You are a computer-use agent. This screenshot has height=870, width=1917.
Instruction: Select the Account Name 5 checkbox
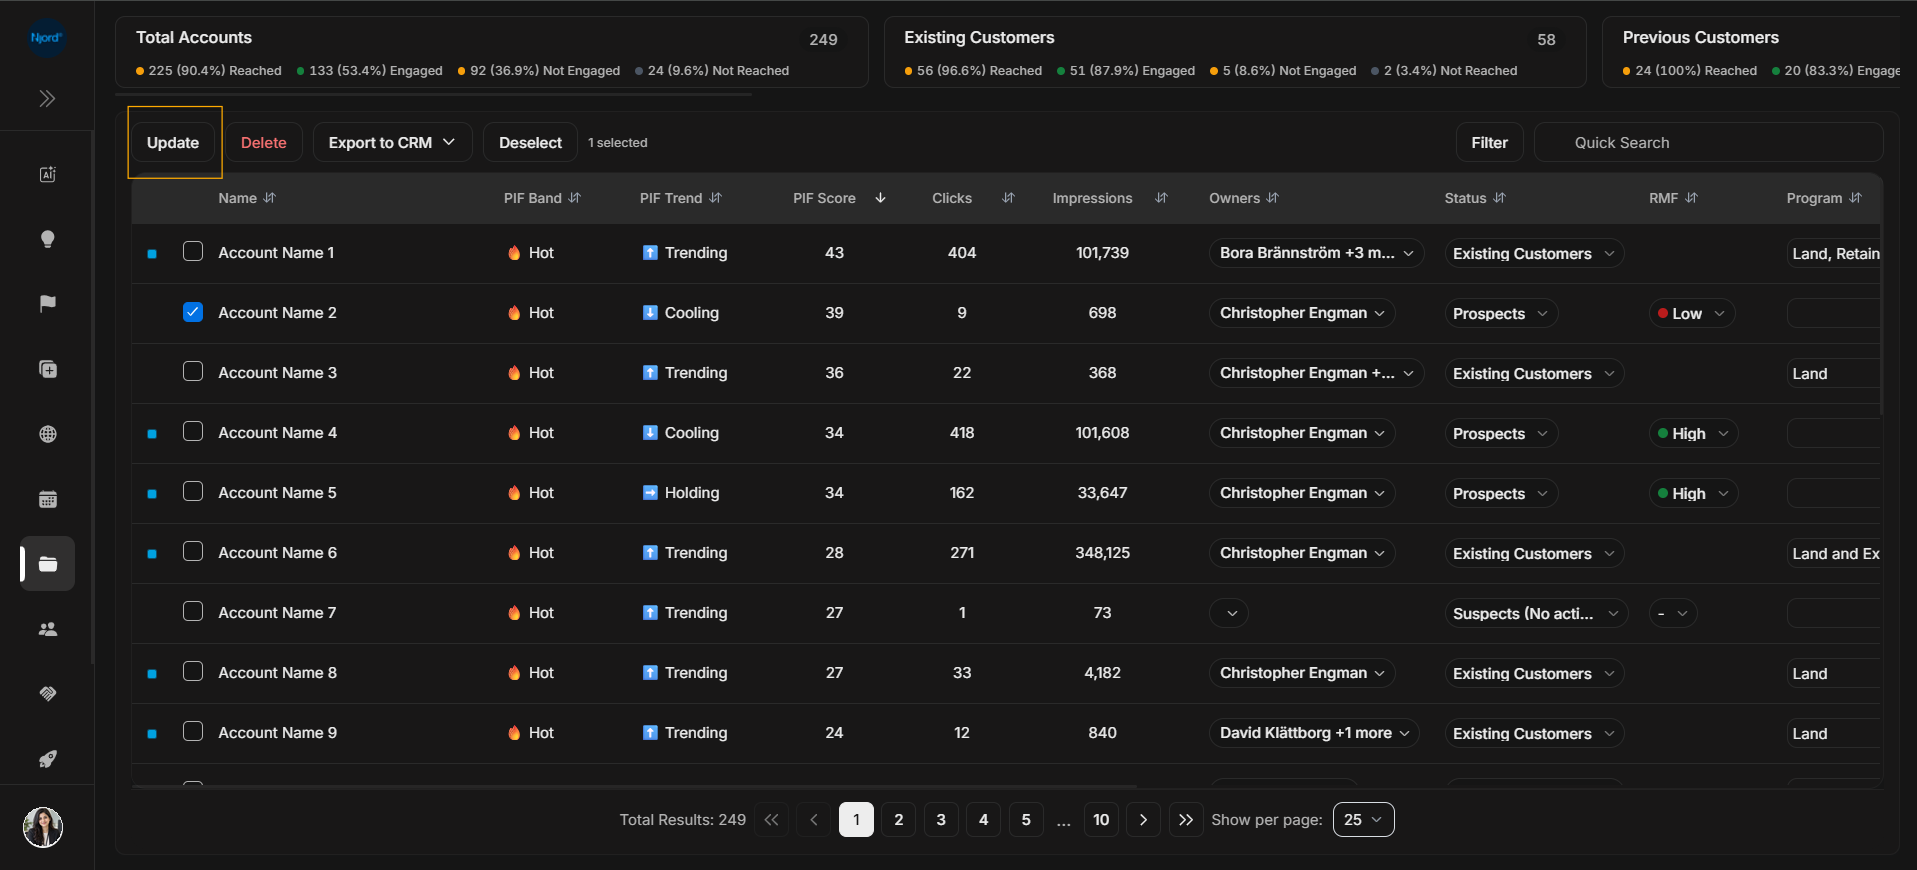point(193,491)
